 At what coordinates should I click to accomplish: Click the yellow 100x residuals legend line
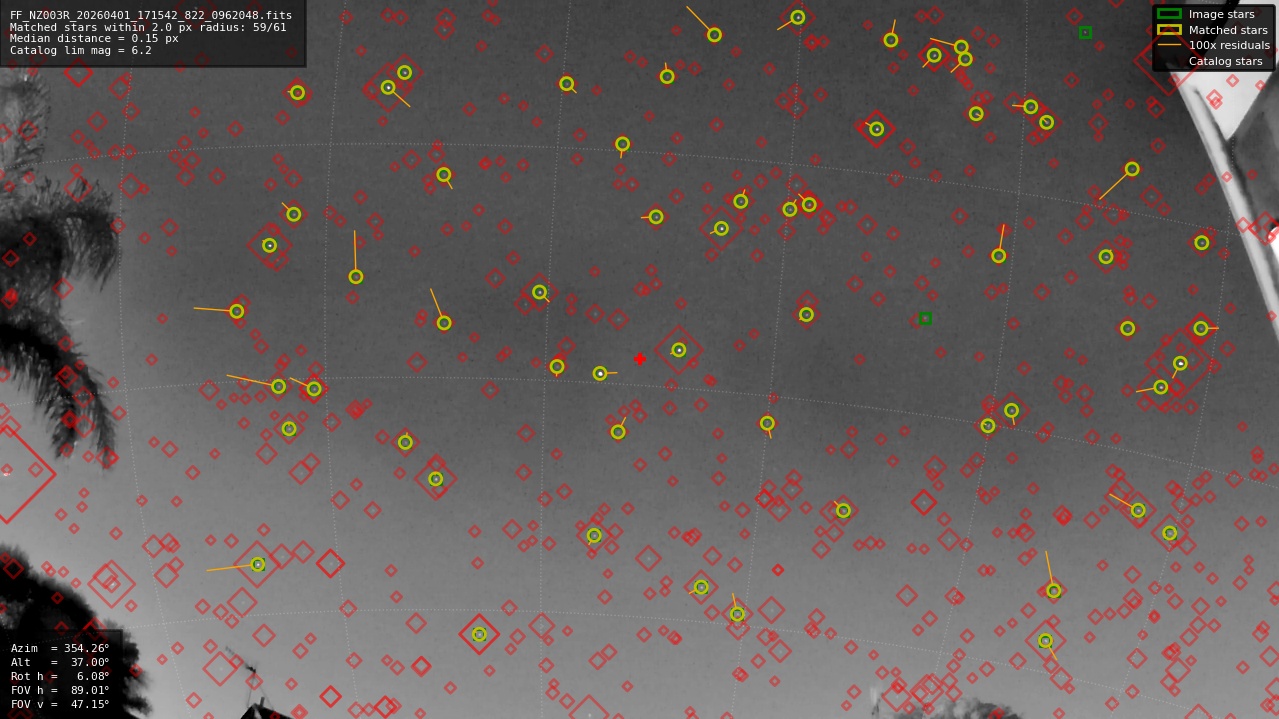click(1169, 45)
